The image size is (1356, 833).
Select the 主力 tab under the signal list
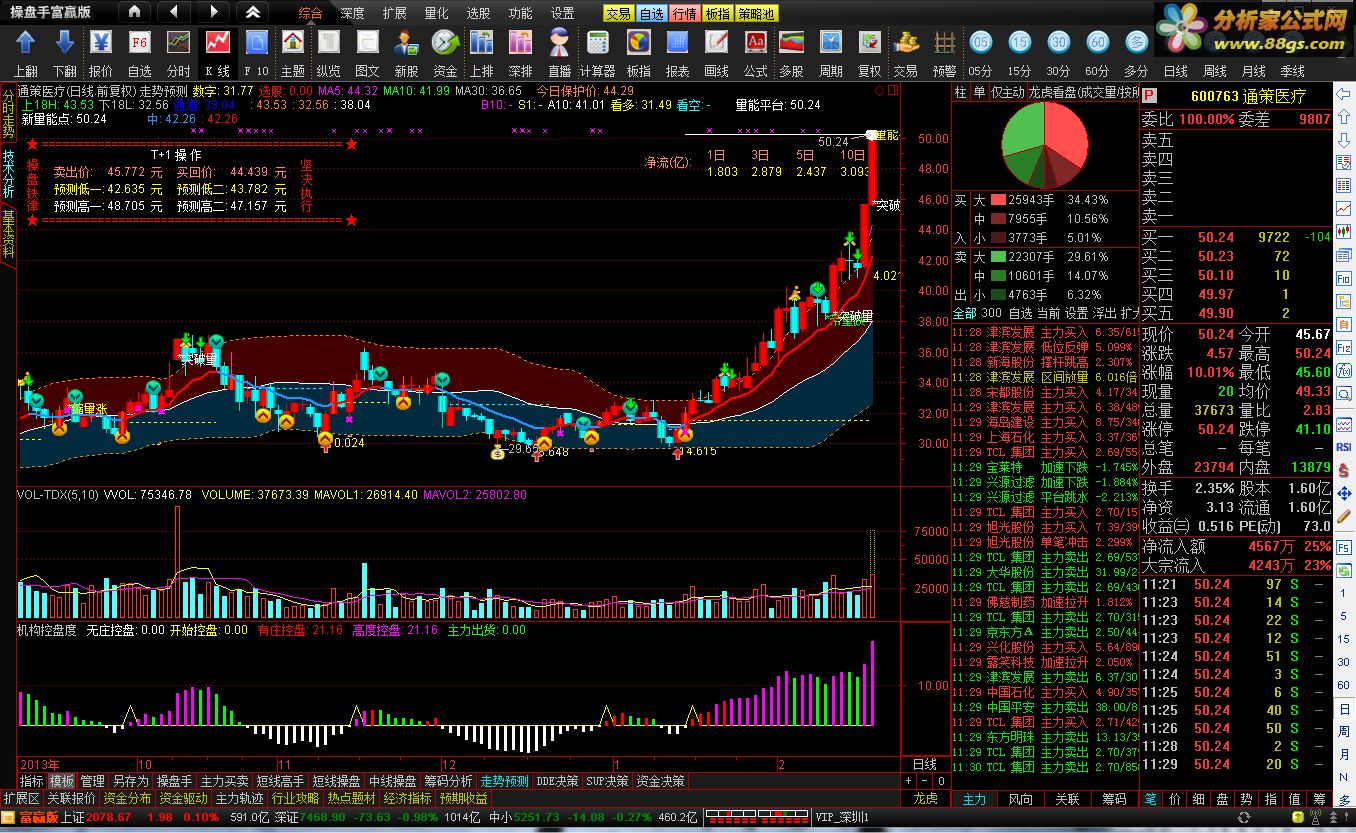pos(974,798)
